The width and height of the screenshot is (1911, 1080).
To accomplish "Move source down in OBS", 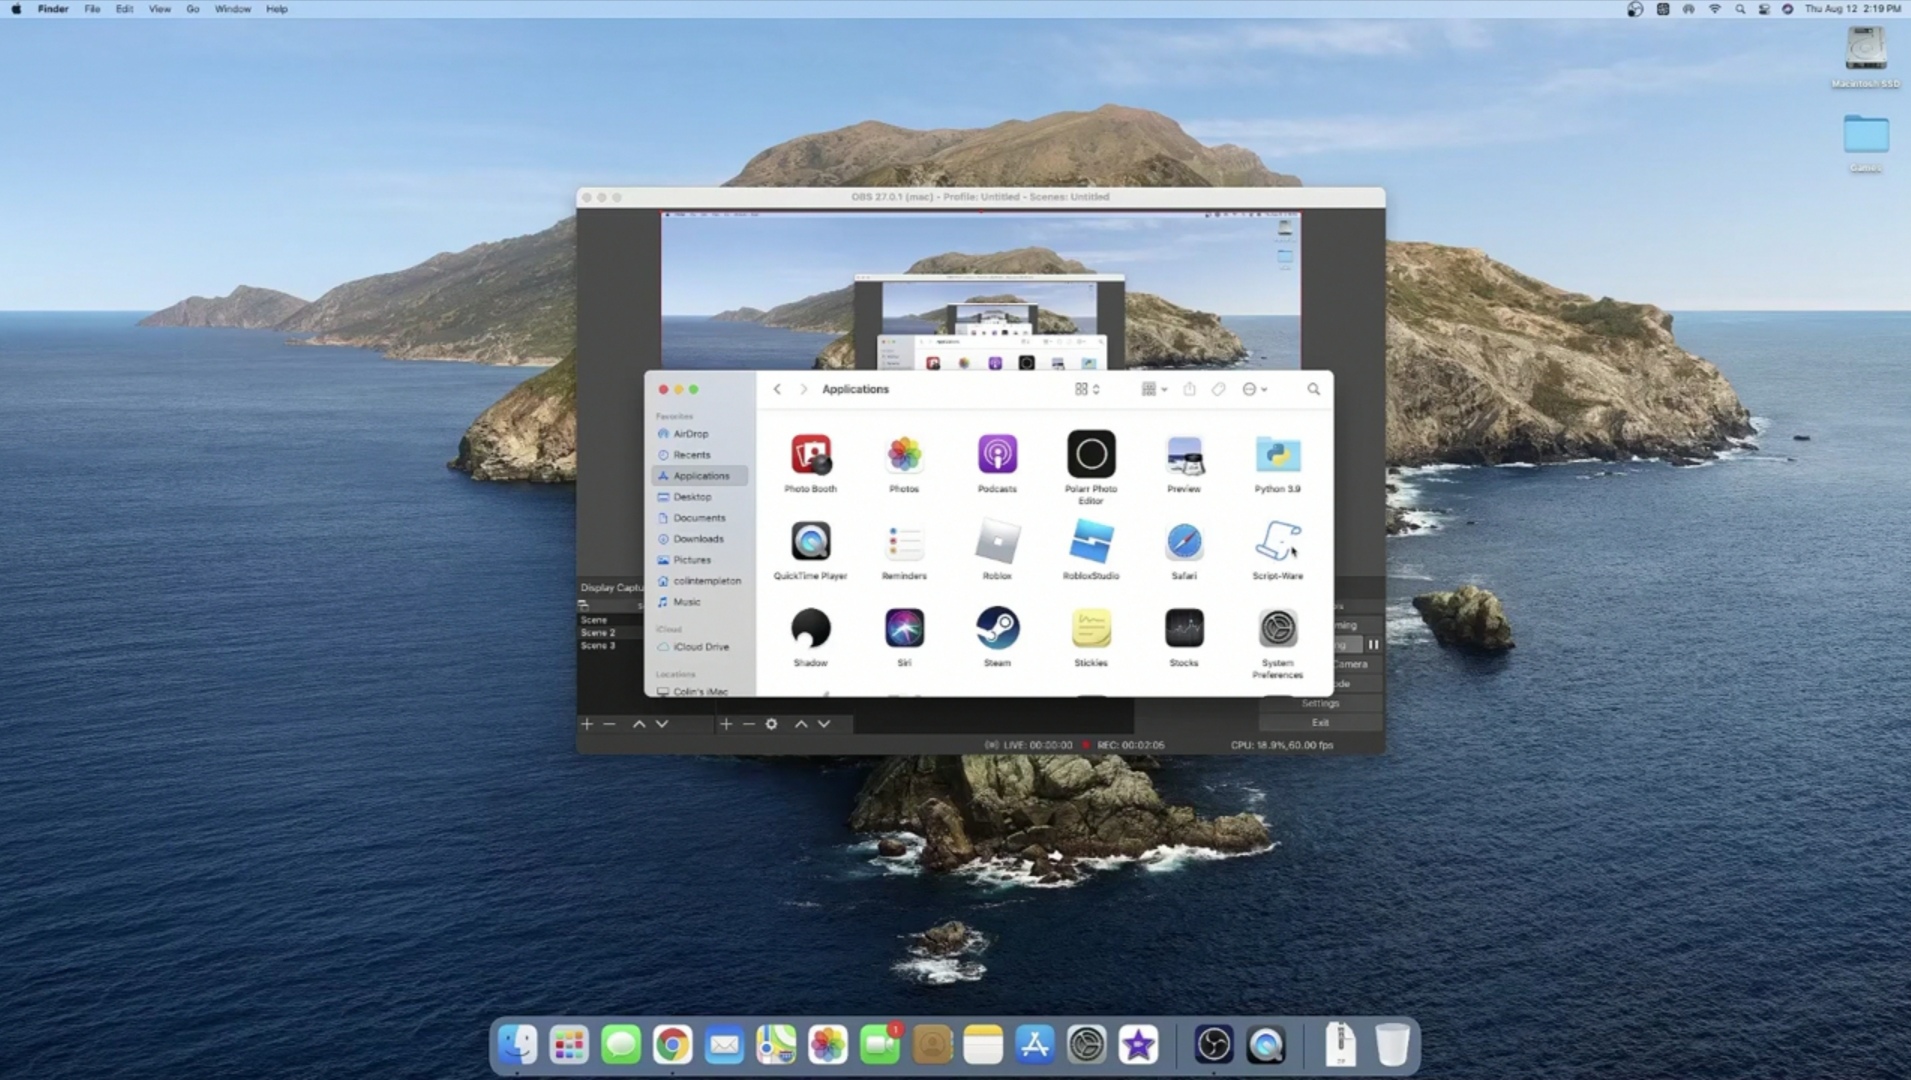I will click(824, 724).
